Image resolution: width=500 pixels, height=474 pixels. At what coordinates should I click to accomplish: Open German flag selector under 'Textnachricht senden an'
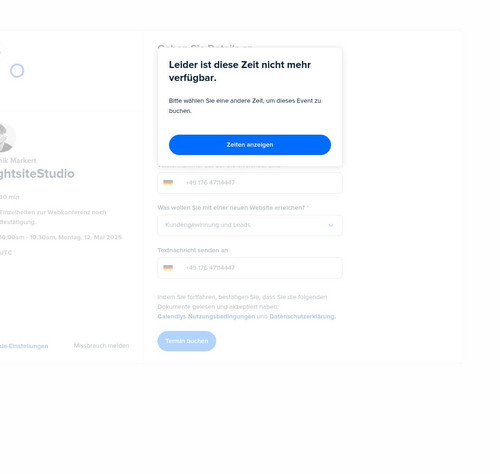168,268
